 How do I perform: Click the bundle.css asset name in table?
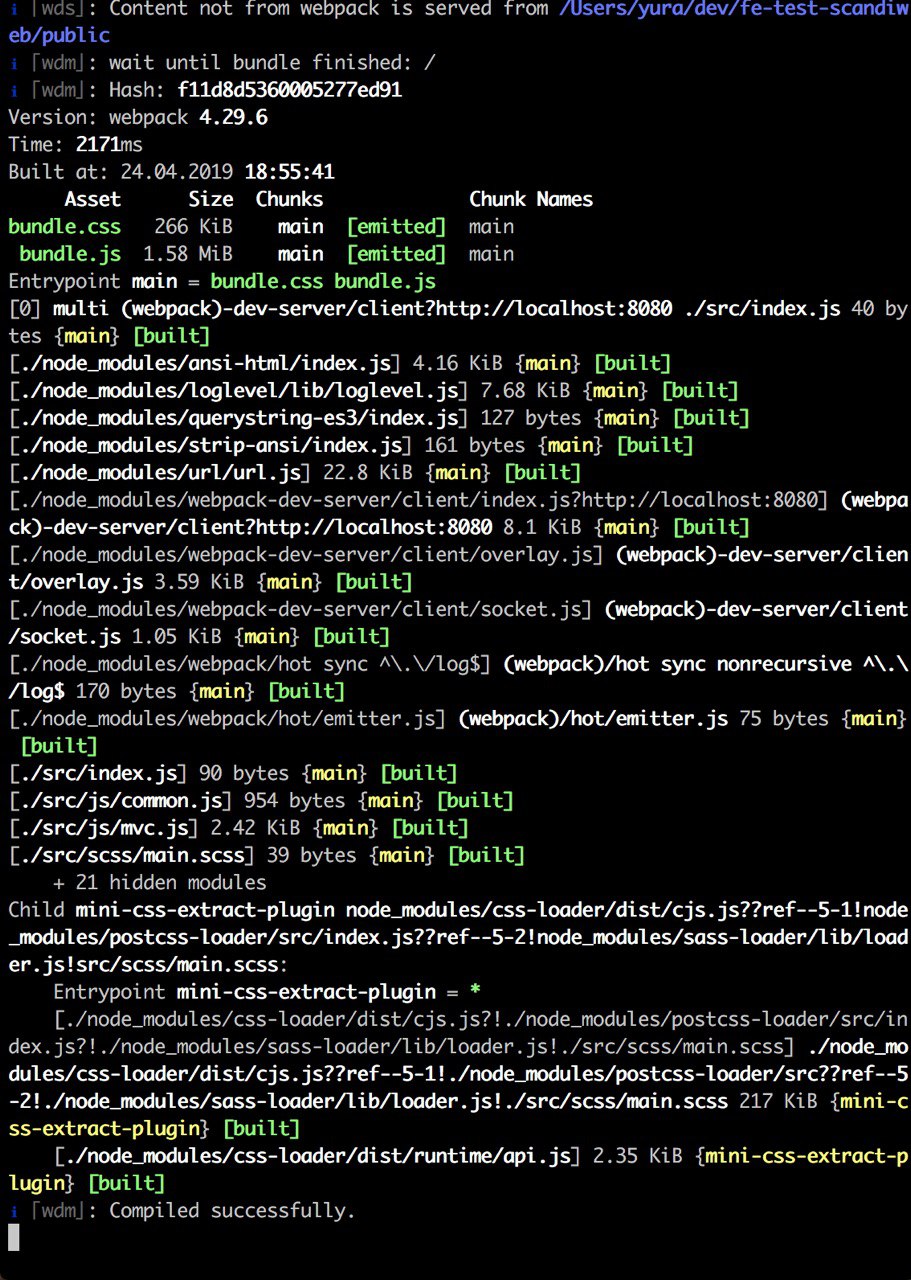tap(65, 226)
